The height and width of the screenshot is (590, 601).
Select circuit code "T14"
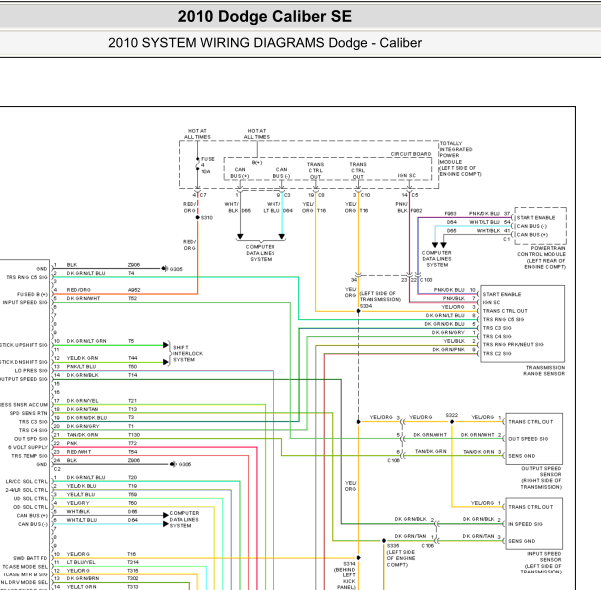tap(132, 375)
